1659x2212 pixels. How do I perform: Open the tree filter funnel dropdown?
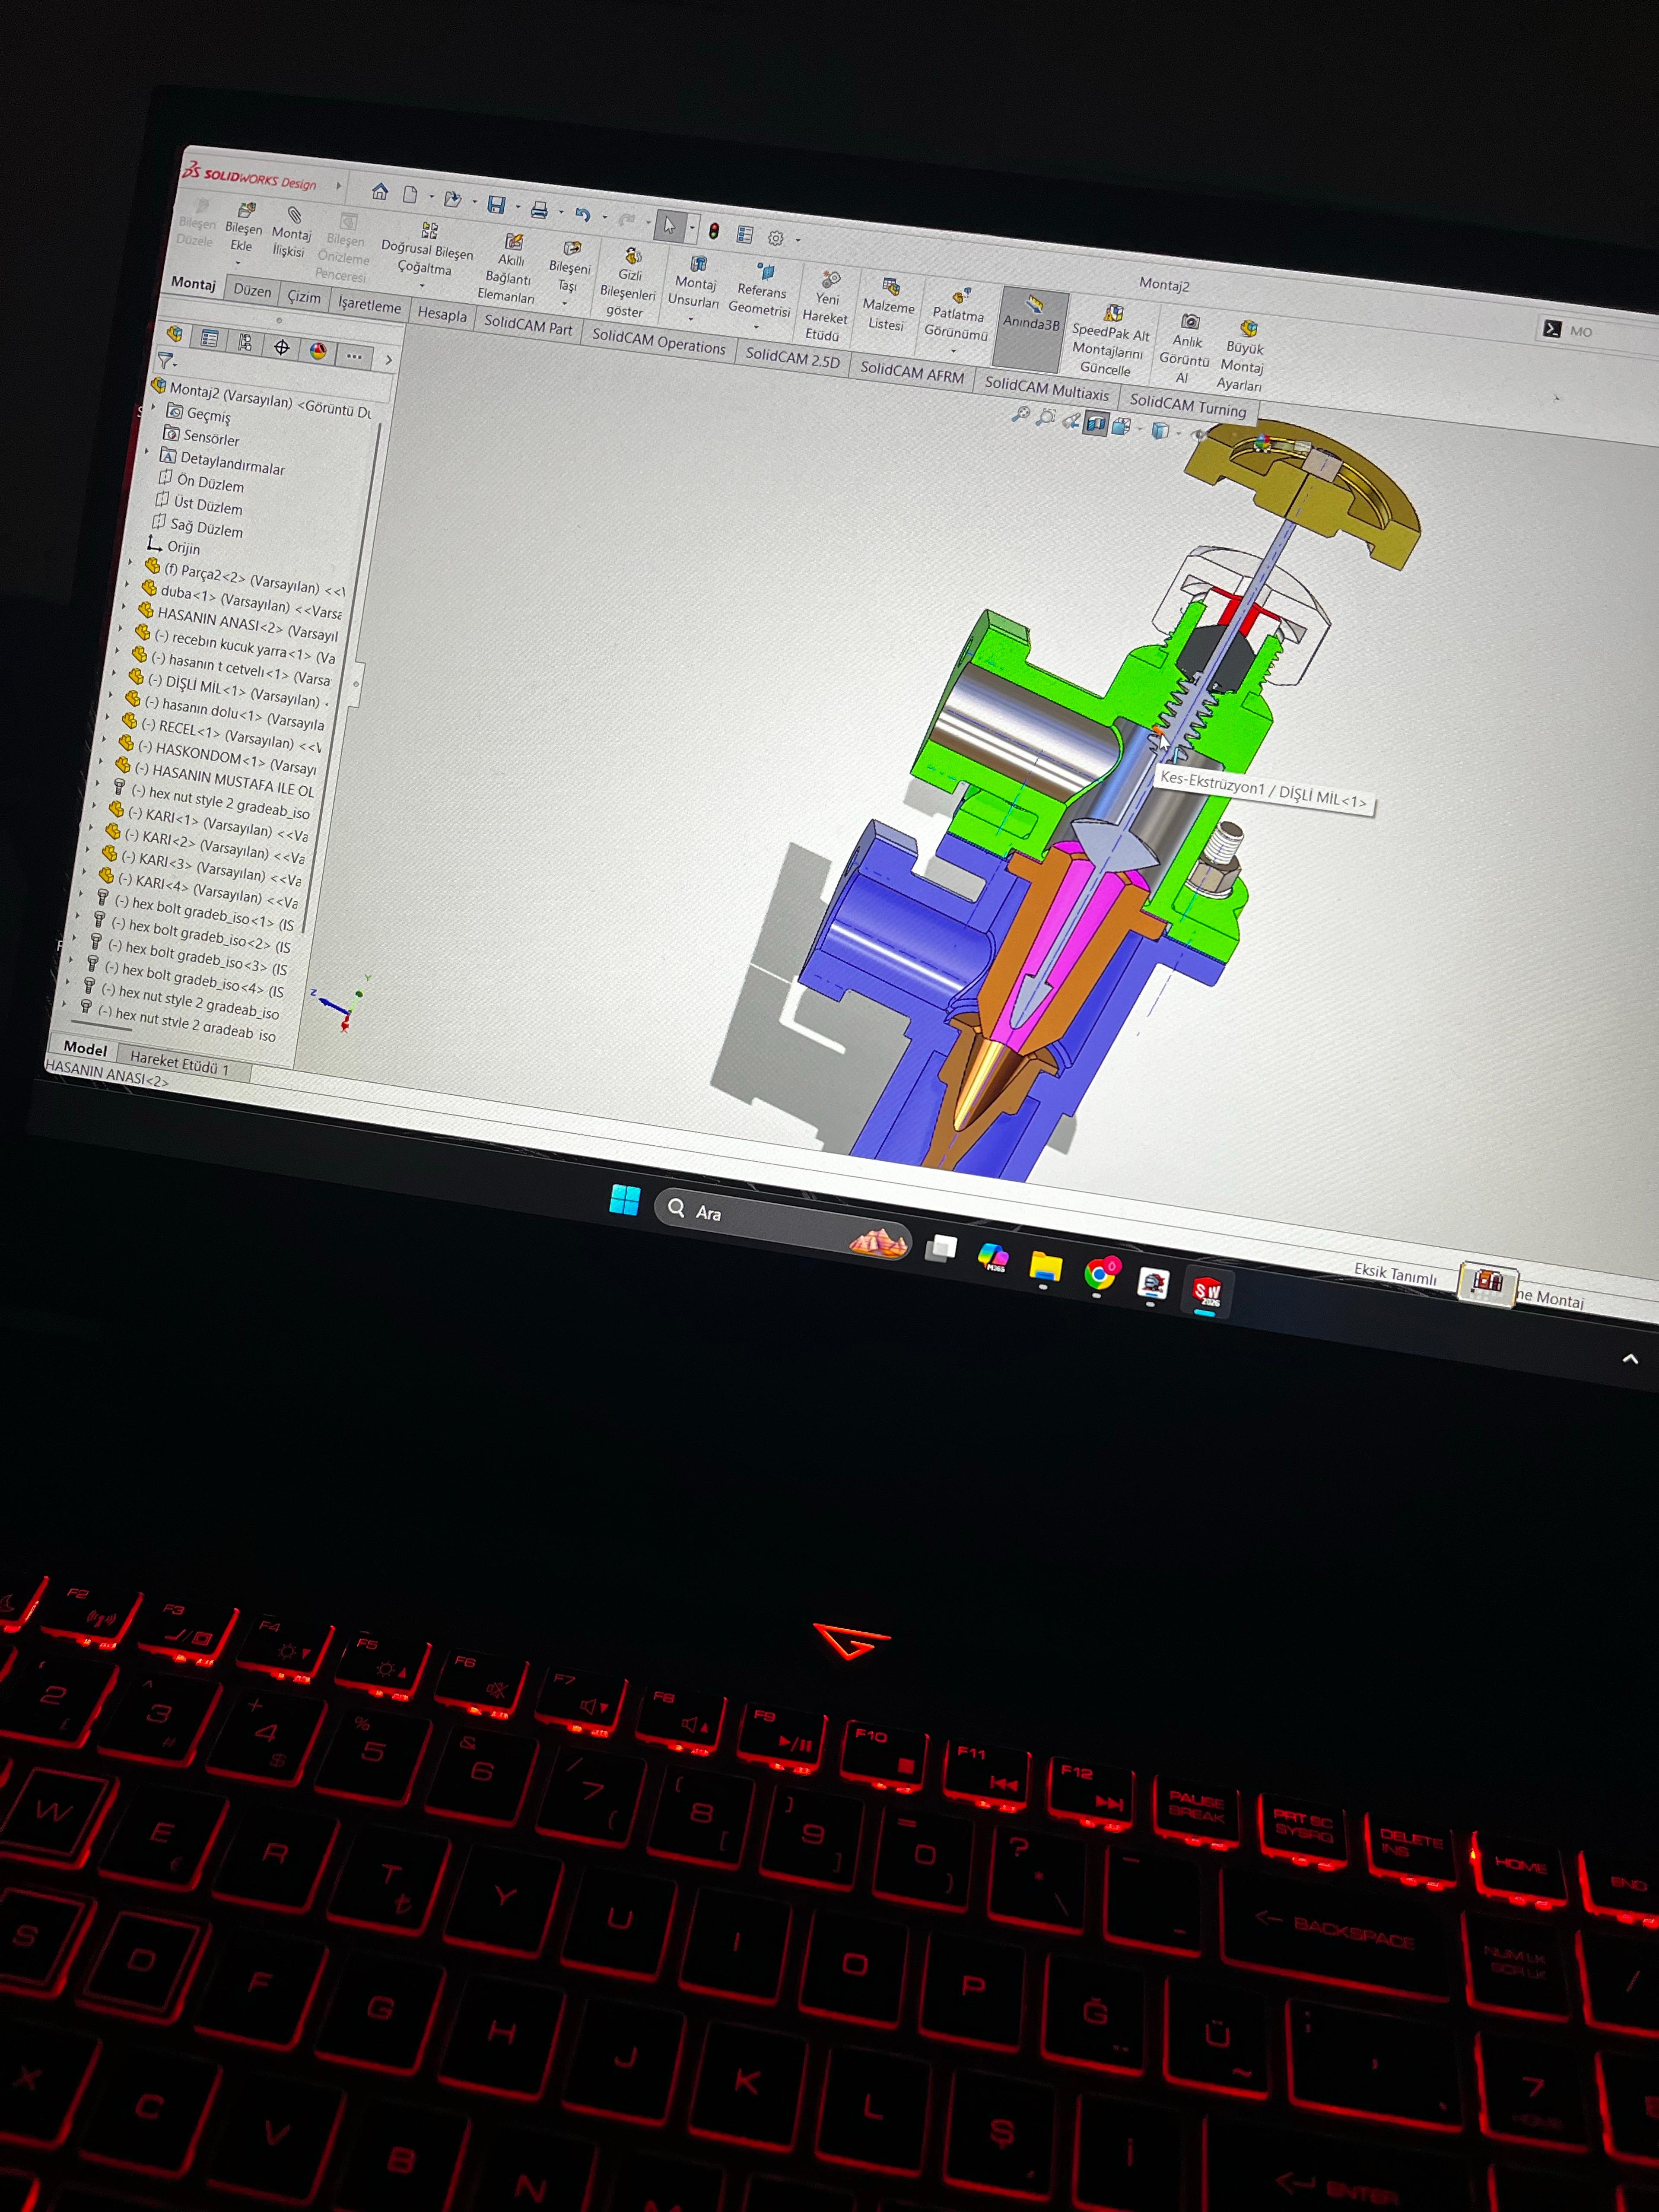tap(167, 362)
